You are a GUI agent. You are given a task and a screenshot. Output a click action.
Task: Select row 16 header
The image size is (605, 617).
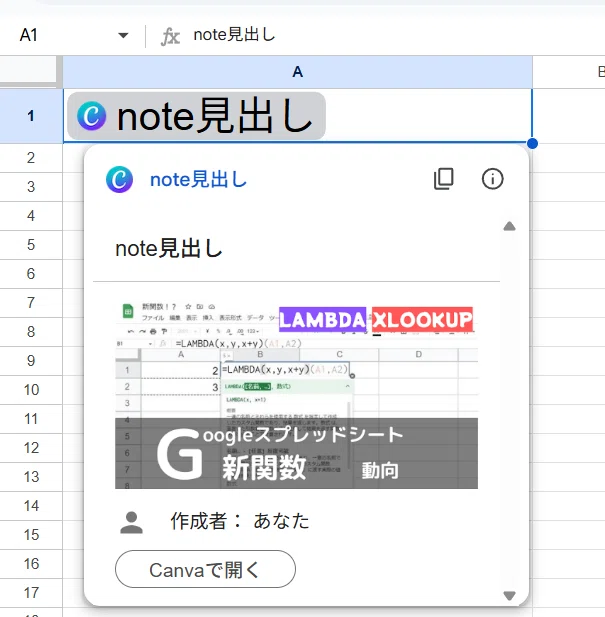pos(31,564)
